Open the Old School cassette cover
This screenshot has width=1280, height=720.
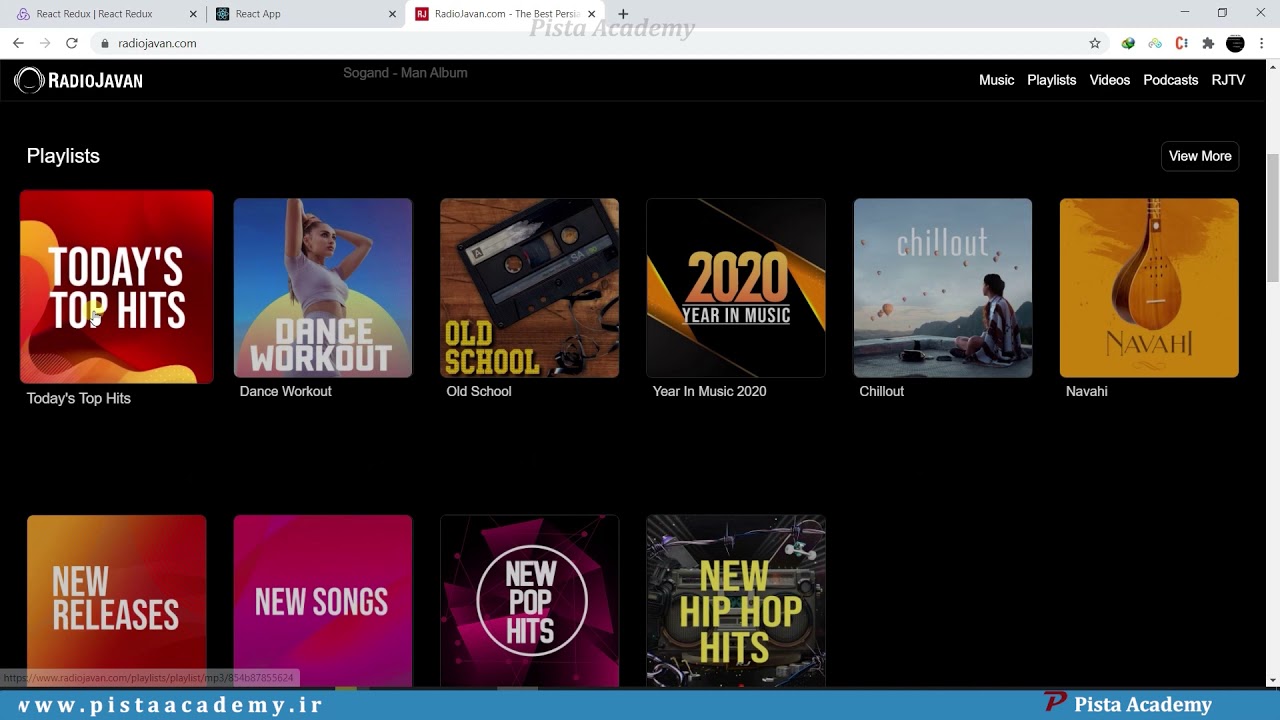click(529, 288)
